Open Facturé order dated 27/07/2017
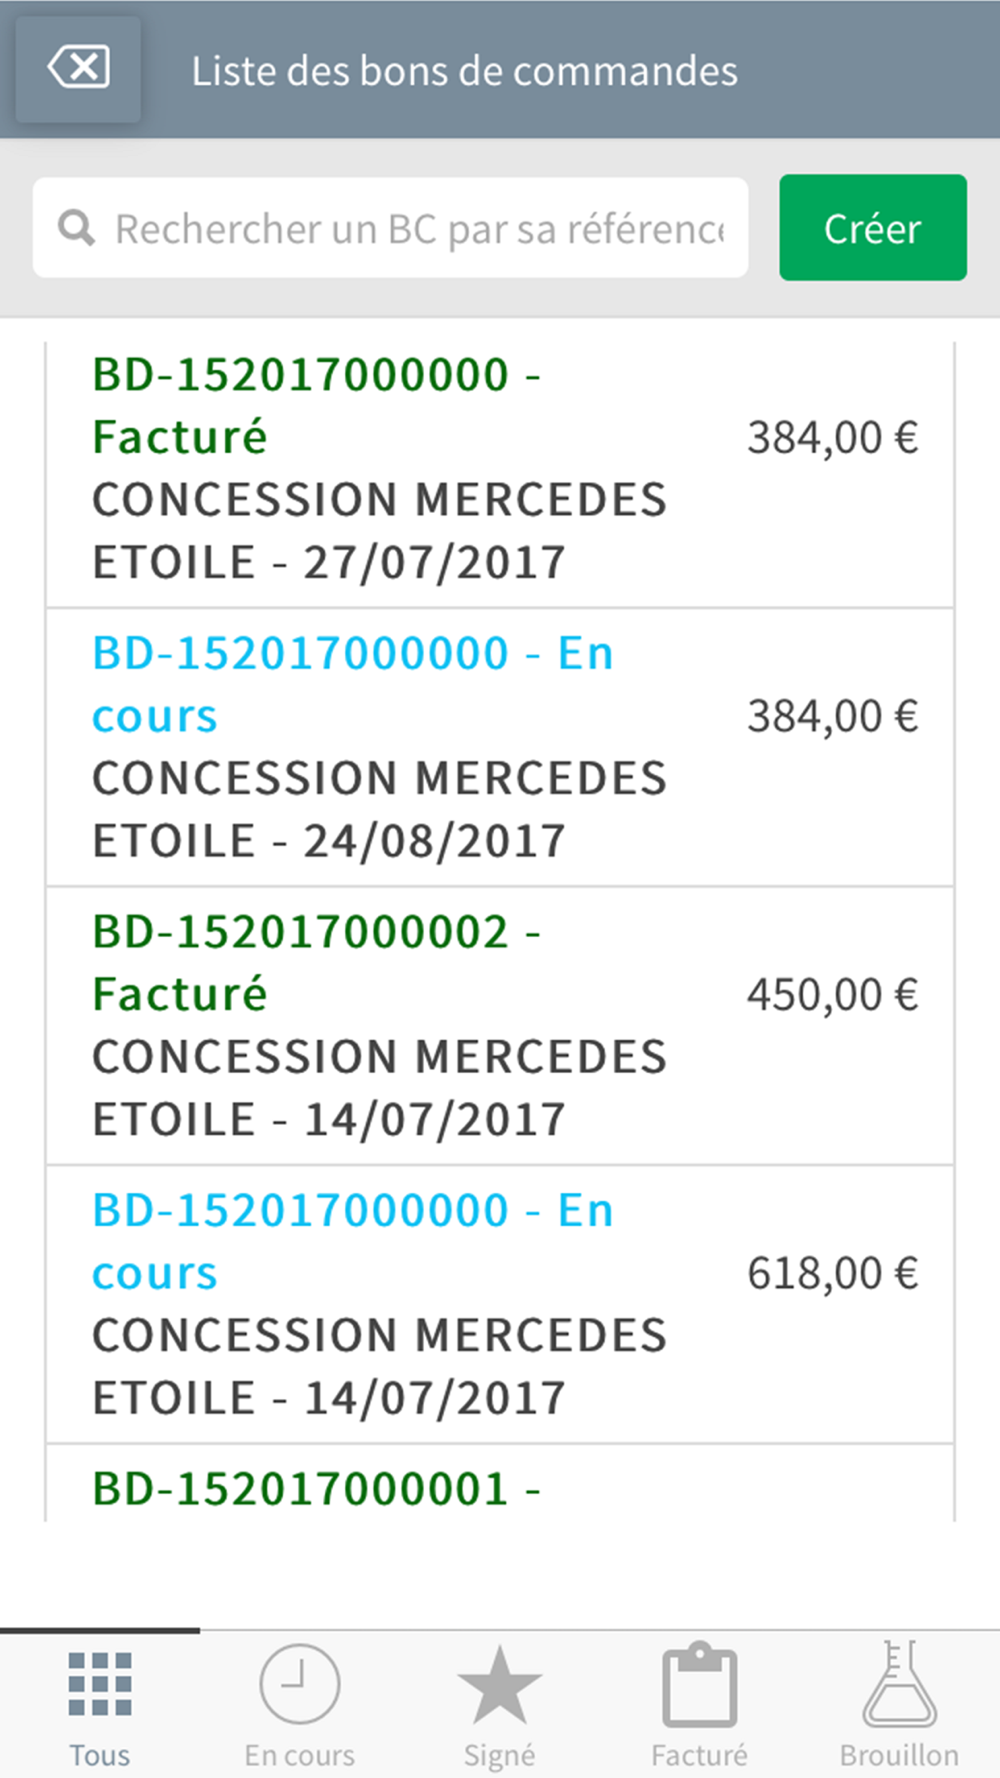This screenshot has width=1000, height=1778. pos(500,468)
